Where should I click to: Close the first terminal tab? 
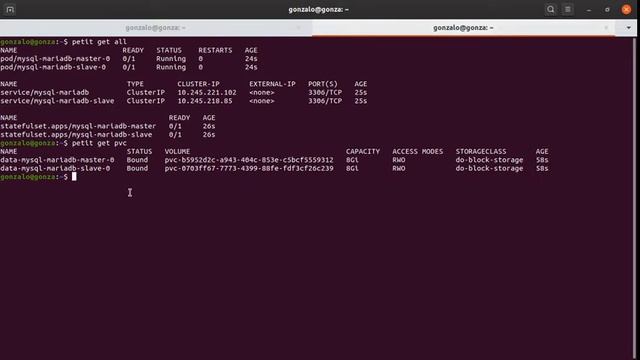[x=298, y=28]
